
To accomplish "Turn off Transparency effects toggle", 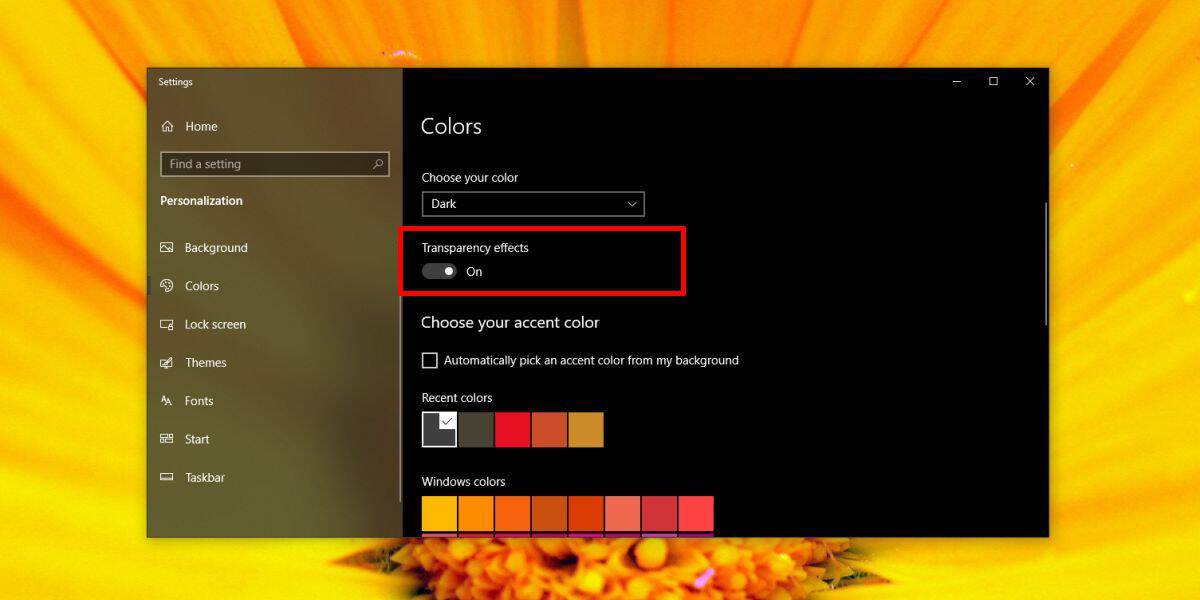I will click(439, 271).
